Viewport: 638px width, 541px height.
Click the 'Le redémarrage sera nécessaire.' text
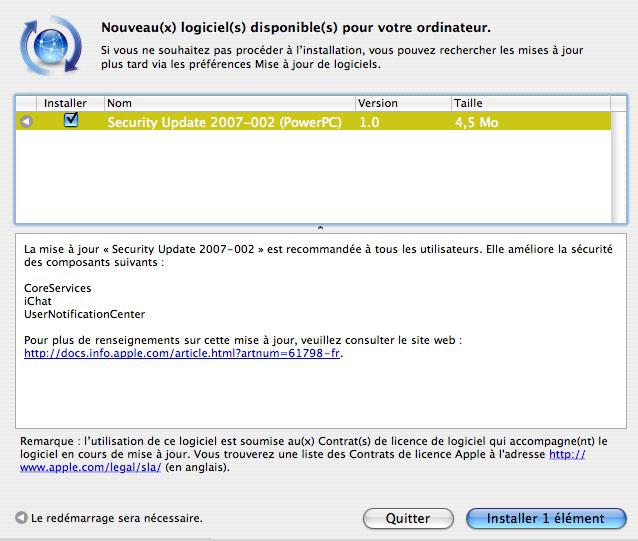pos(117,518)
